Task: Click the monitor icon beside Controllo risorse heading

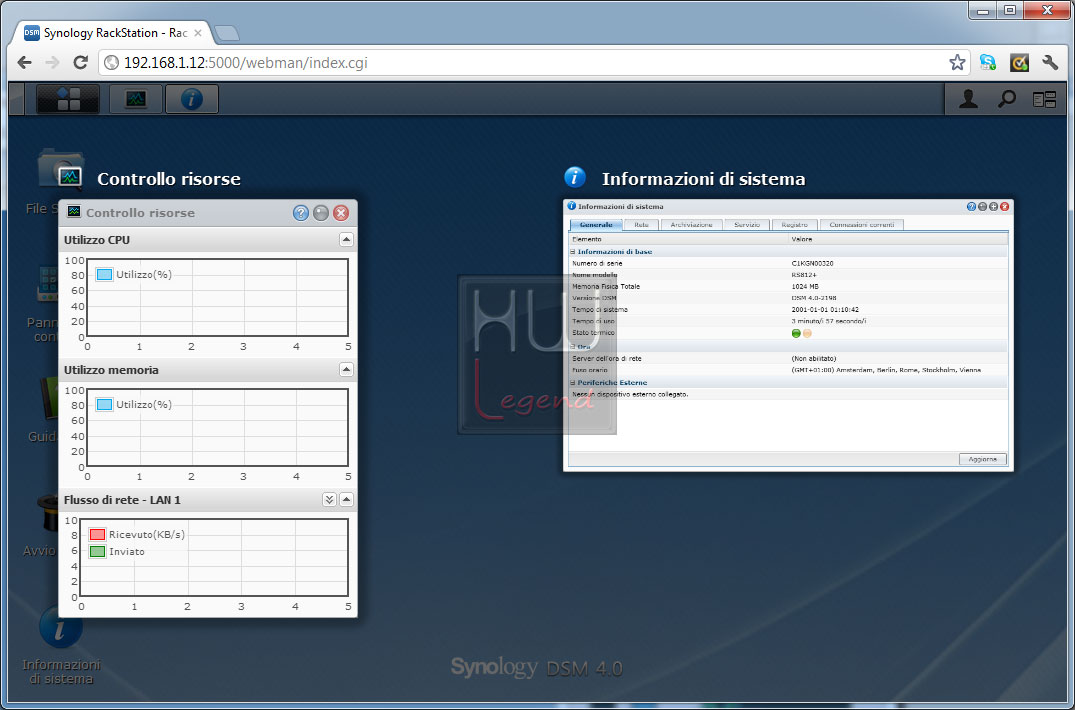Action: click(70, 177)
